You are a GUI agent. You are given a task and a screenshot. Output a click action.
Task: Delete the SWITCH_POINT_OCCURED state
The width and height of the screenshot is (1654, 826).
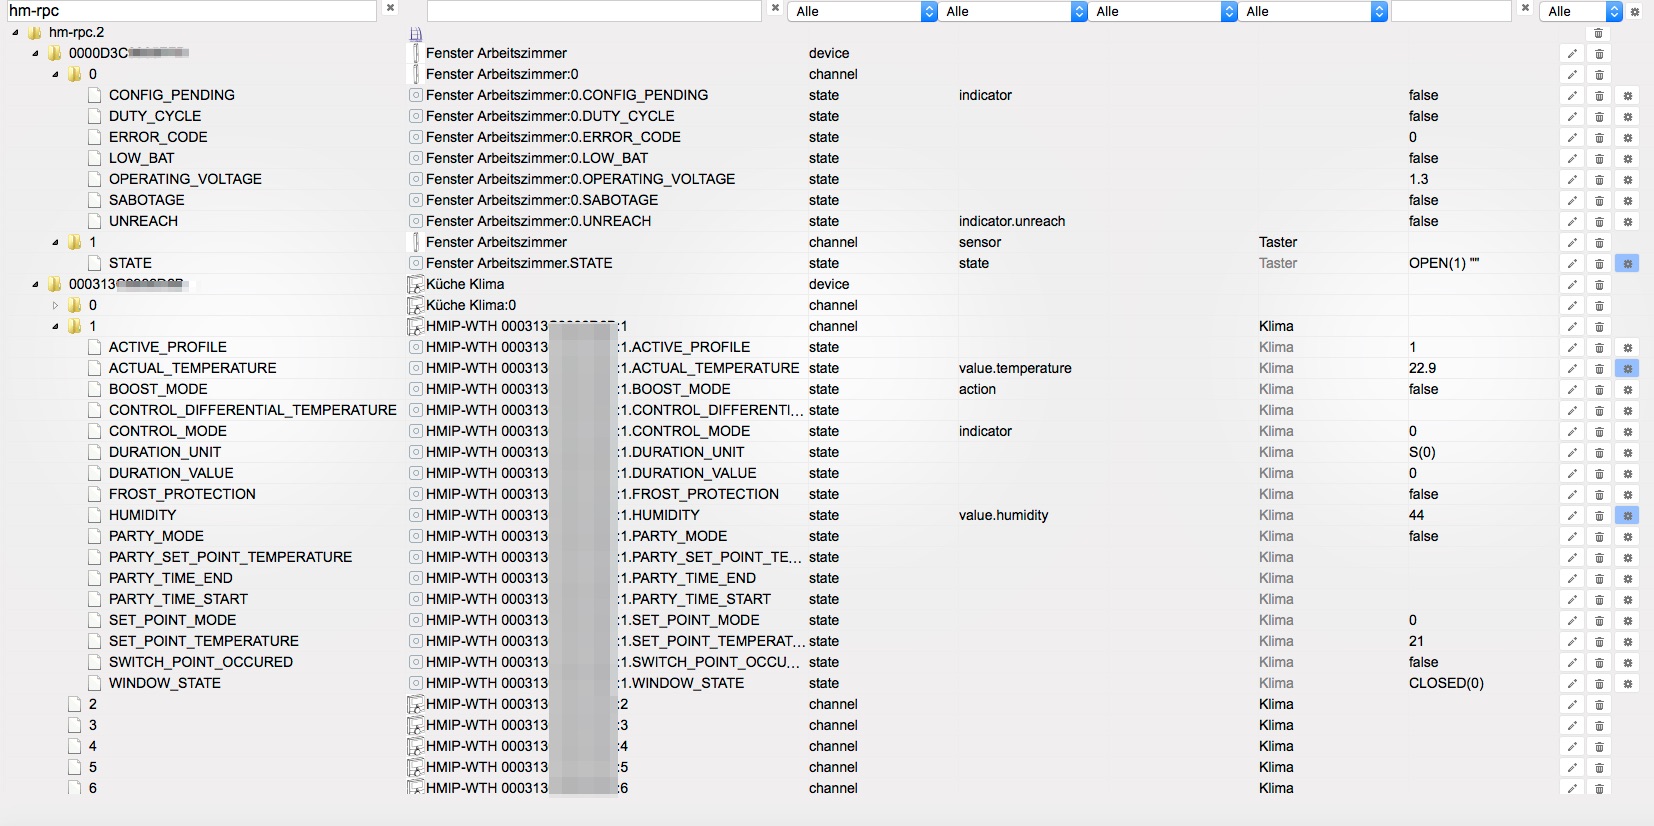1599,663
